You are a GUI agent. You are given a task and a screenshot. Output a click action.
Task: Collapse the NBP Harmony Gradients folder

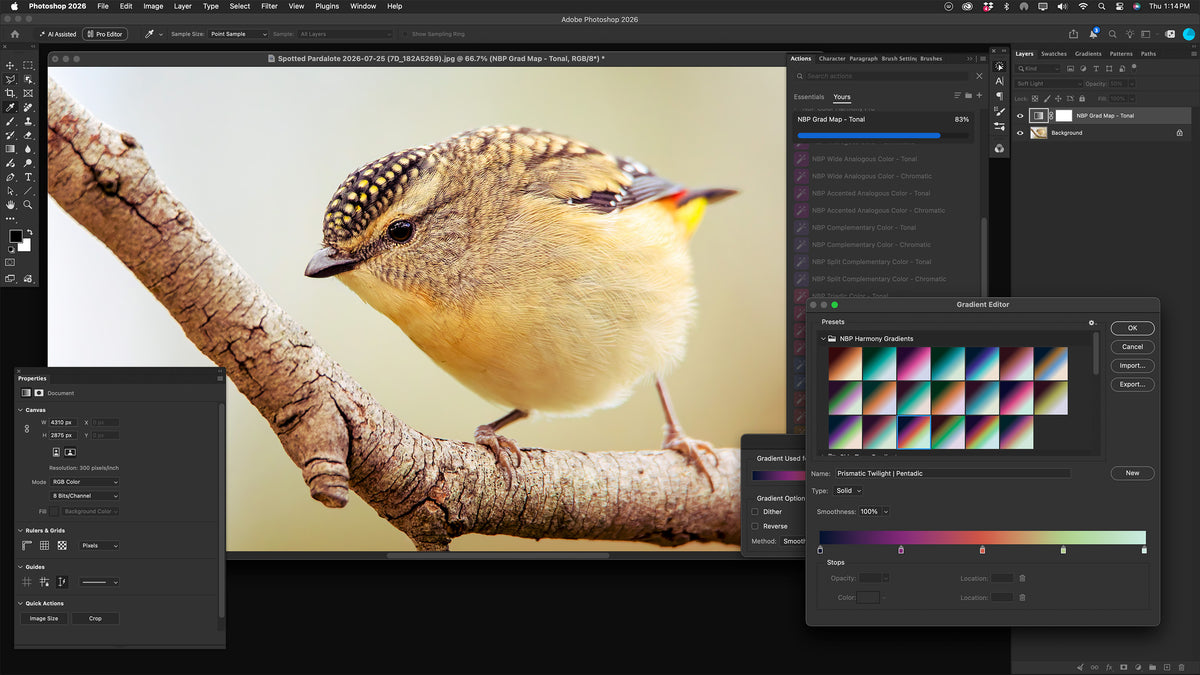pos(823,339)
